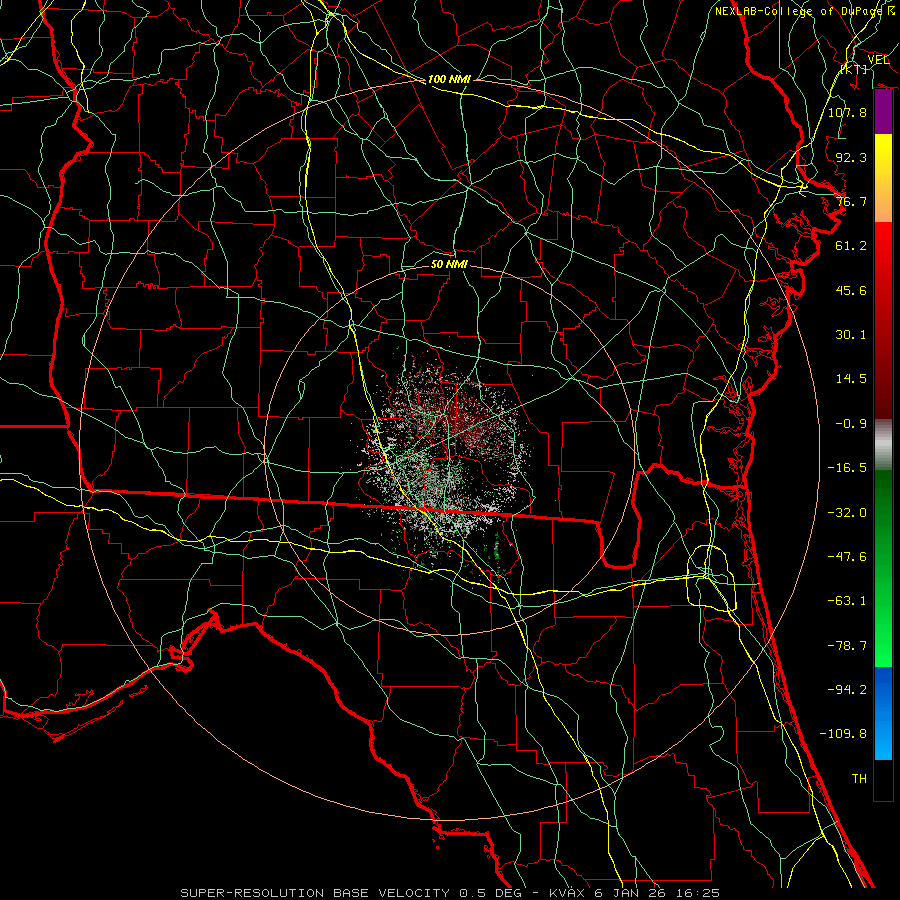Click the -32.0 velocity scale value
The width and height of the screenshot is (900, 900).
coord(847,513)
